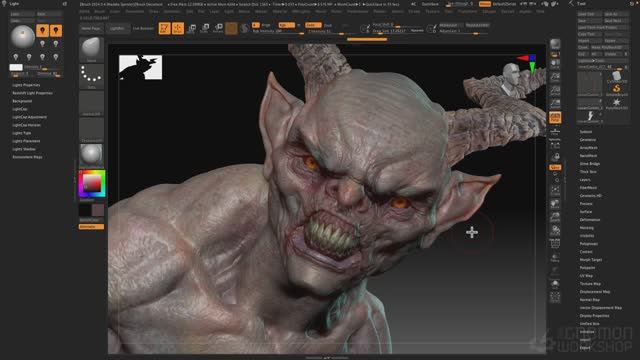Toggle unlit bulb beneath first orange bulb
640x360 pixels.
click(42, 43)
